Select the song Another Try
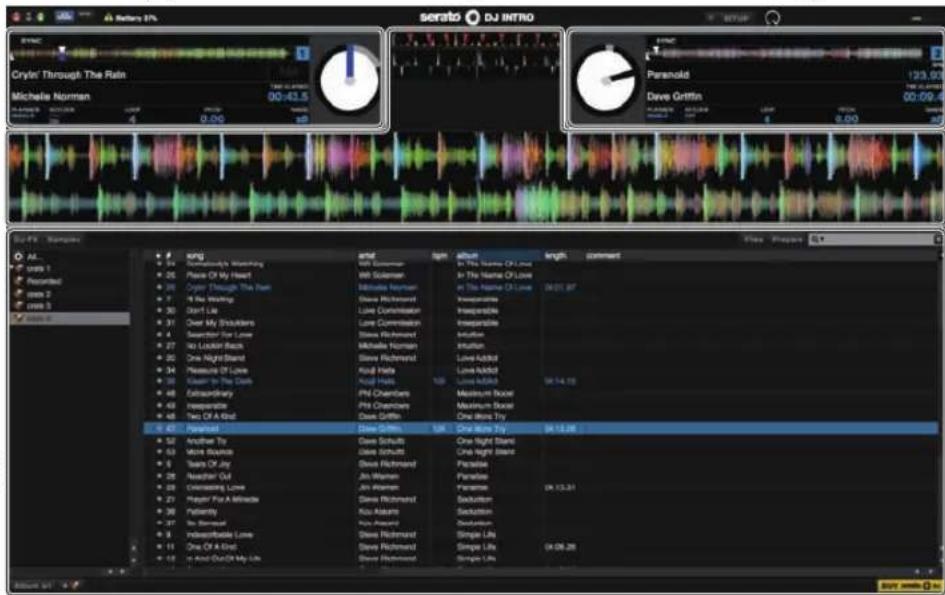This screenshot has width=945, height=595. pos(206,441)
